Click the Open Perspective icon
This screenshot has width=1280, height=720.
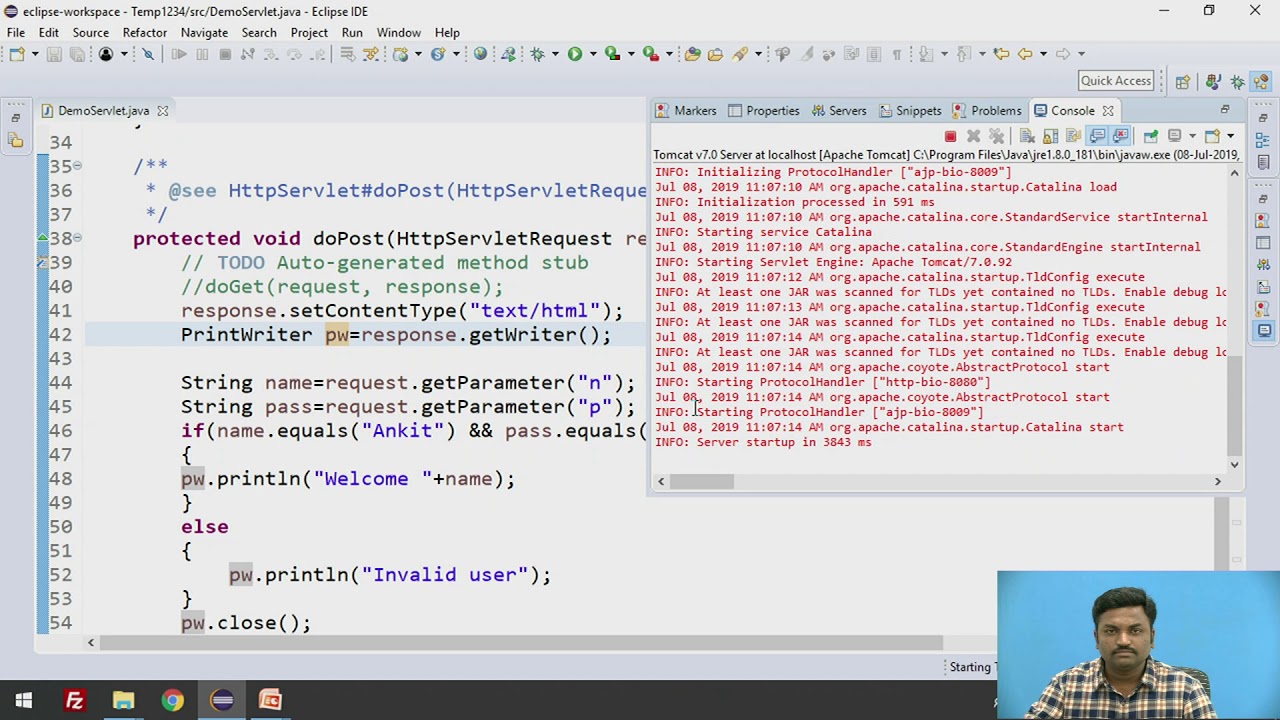pos(1183,82)
